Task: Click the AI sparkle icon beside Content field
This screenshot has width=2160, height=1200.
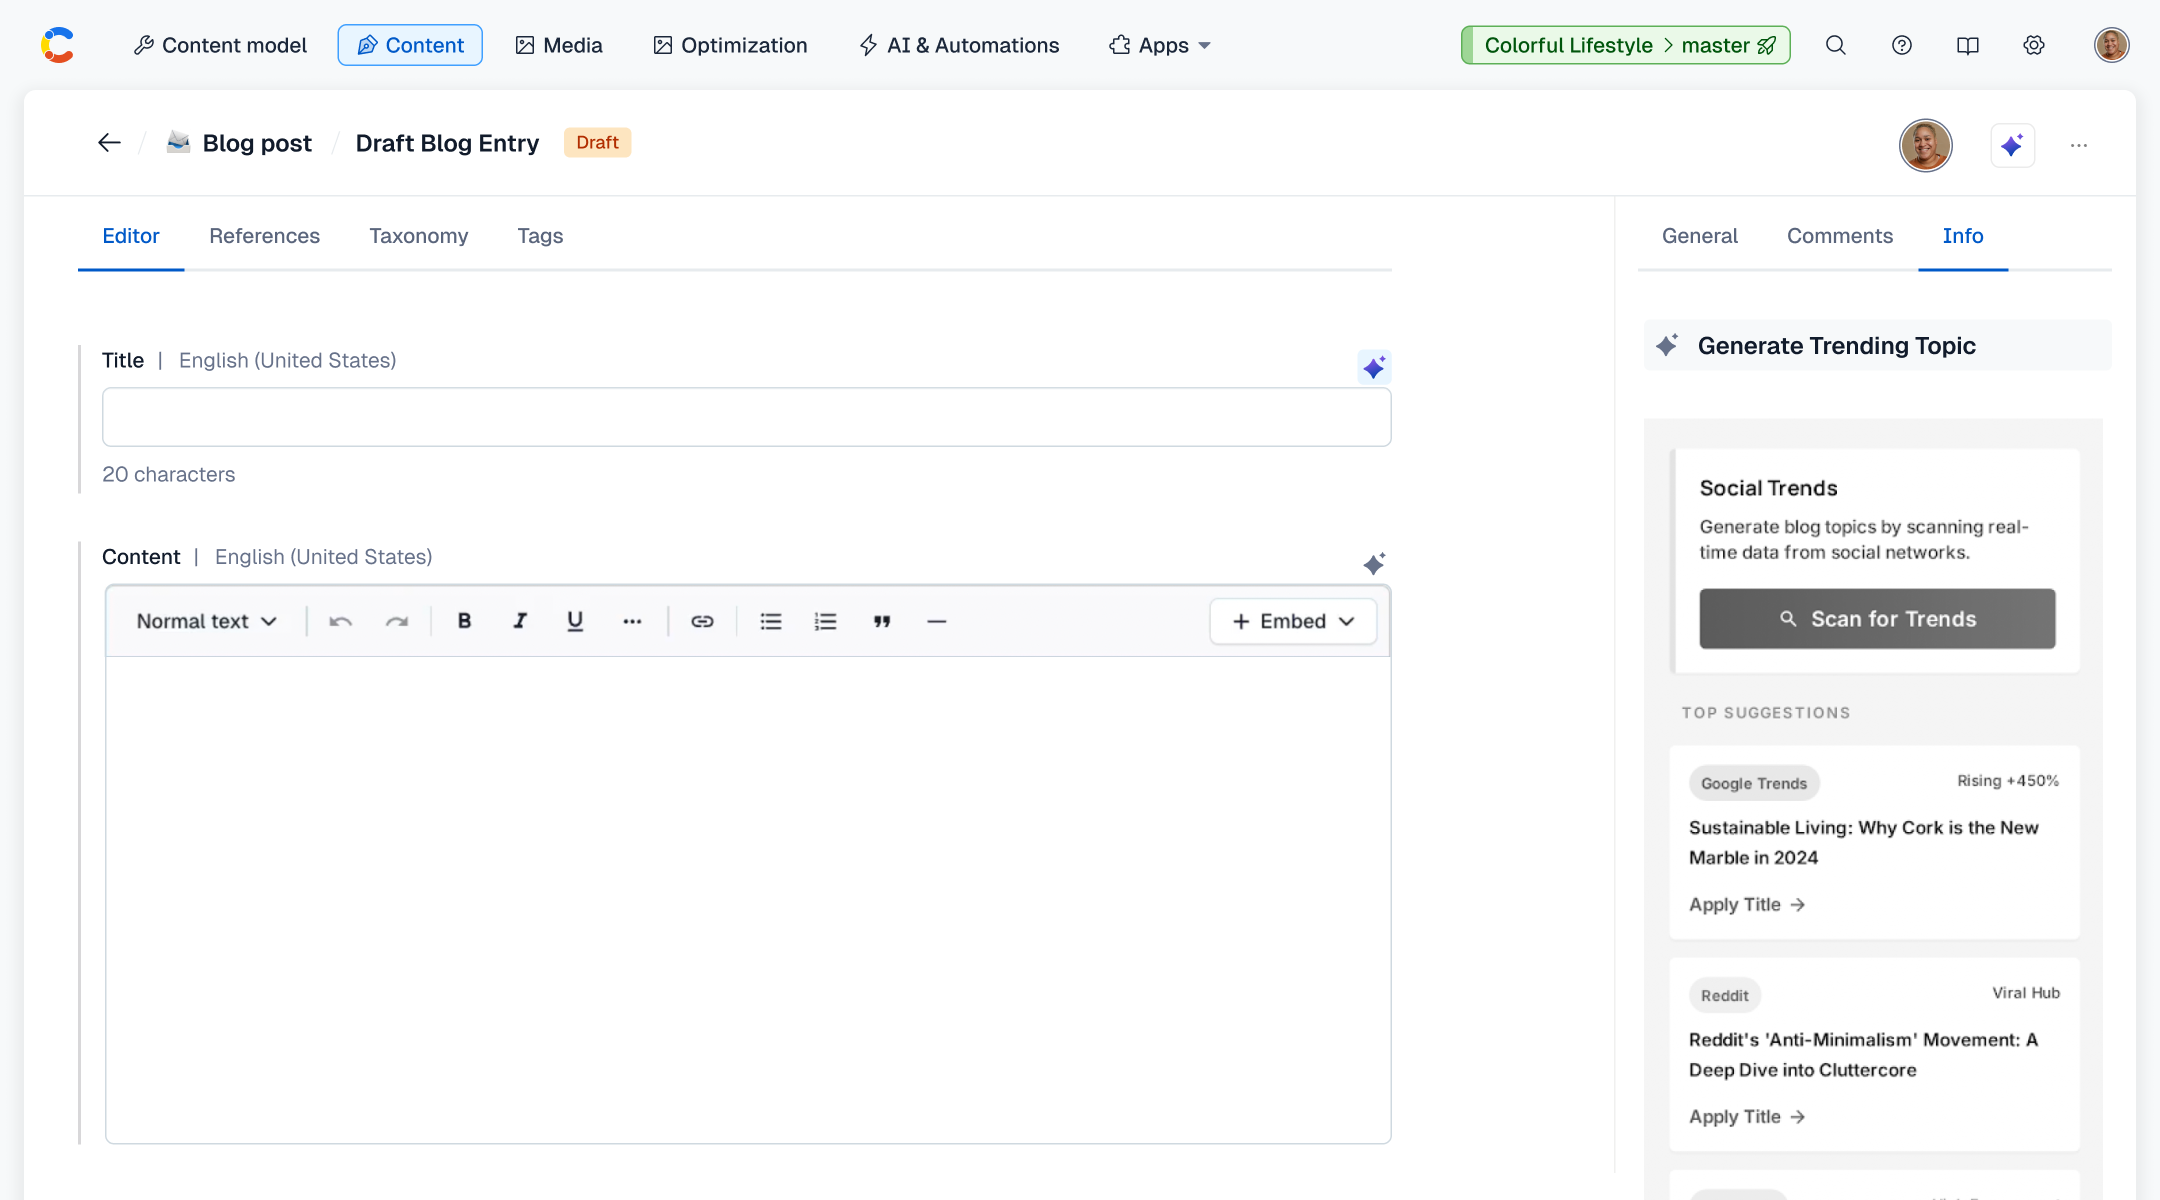Action: pos(1374,564)
